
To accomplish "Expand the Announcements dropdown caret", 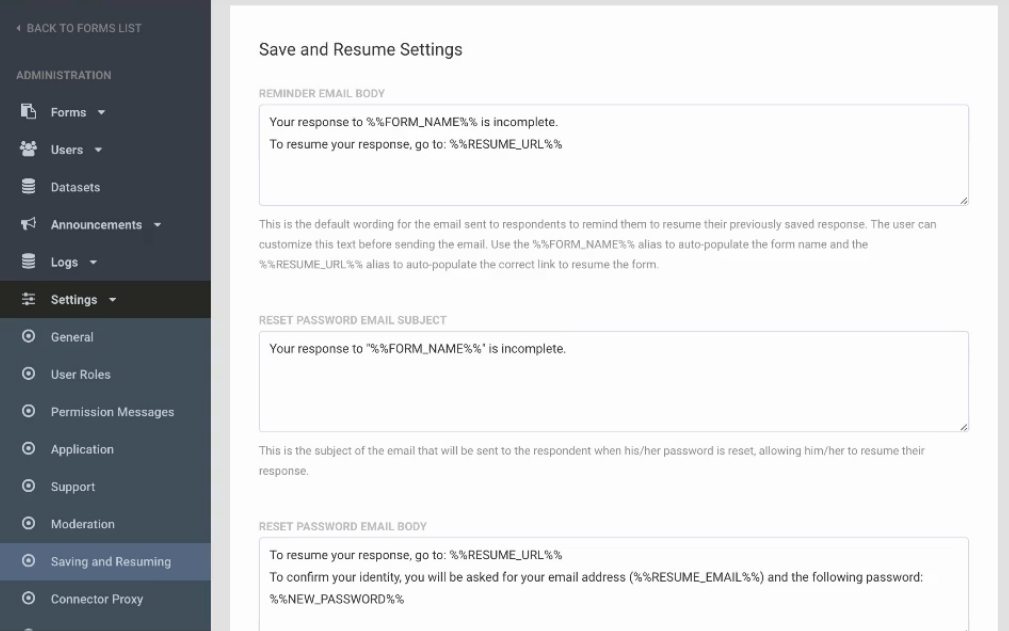I will (158, 225).
